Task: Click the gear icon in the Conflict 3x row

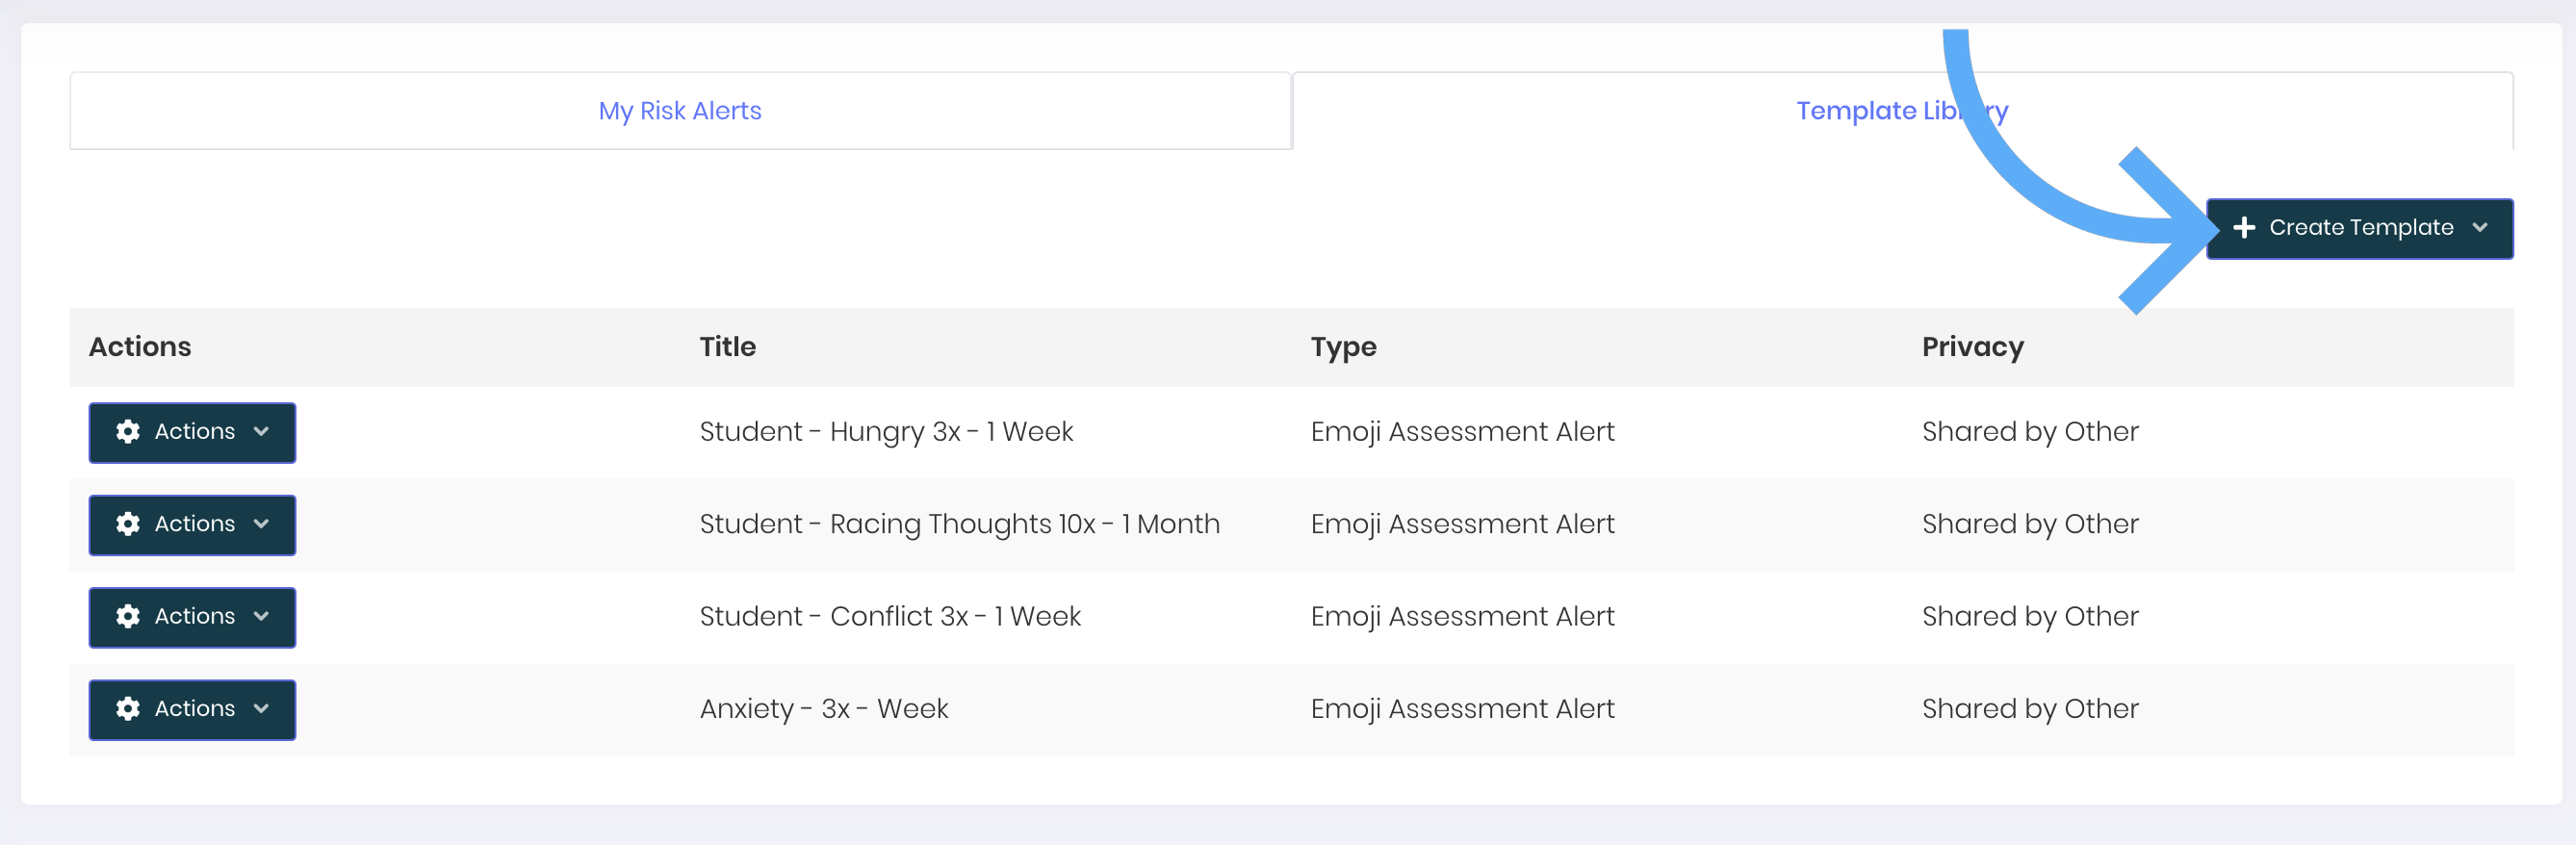Action: pyautogui.click(x=128, y=617)
